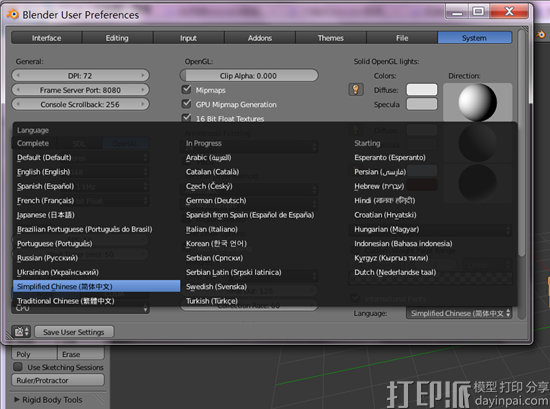Select Default (Default) language
550x409 pixels.
96,157
